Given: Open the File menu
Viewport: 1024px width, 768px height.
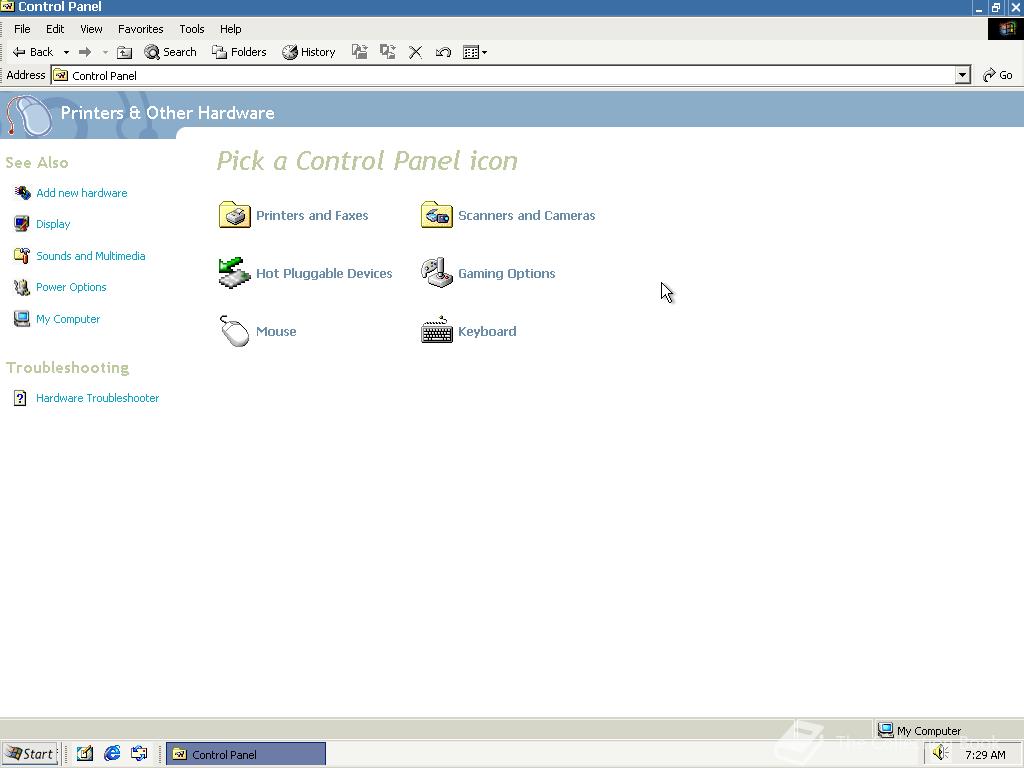Looking at the screenshot, I should click(22, 29).
